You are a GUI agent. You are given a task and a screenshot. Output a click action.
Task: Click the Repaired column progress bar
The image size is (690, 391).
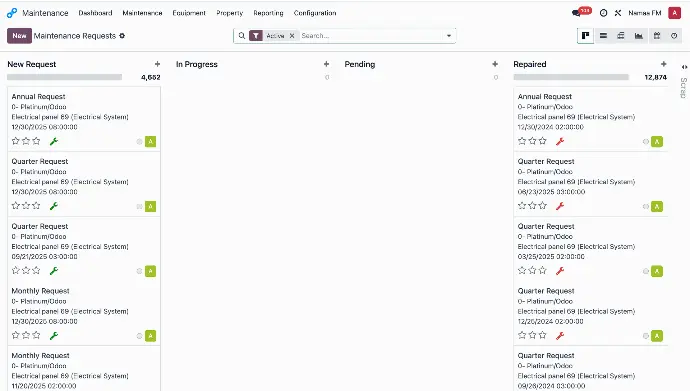[571, 77]
